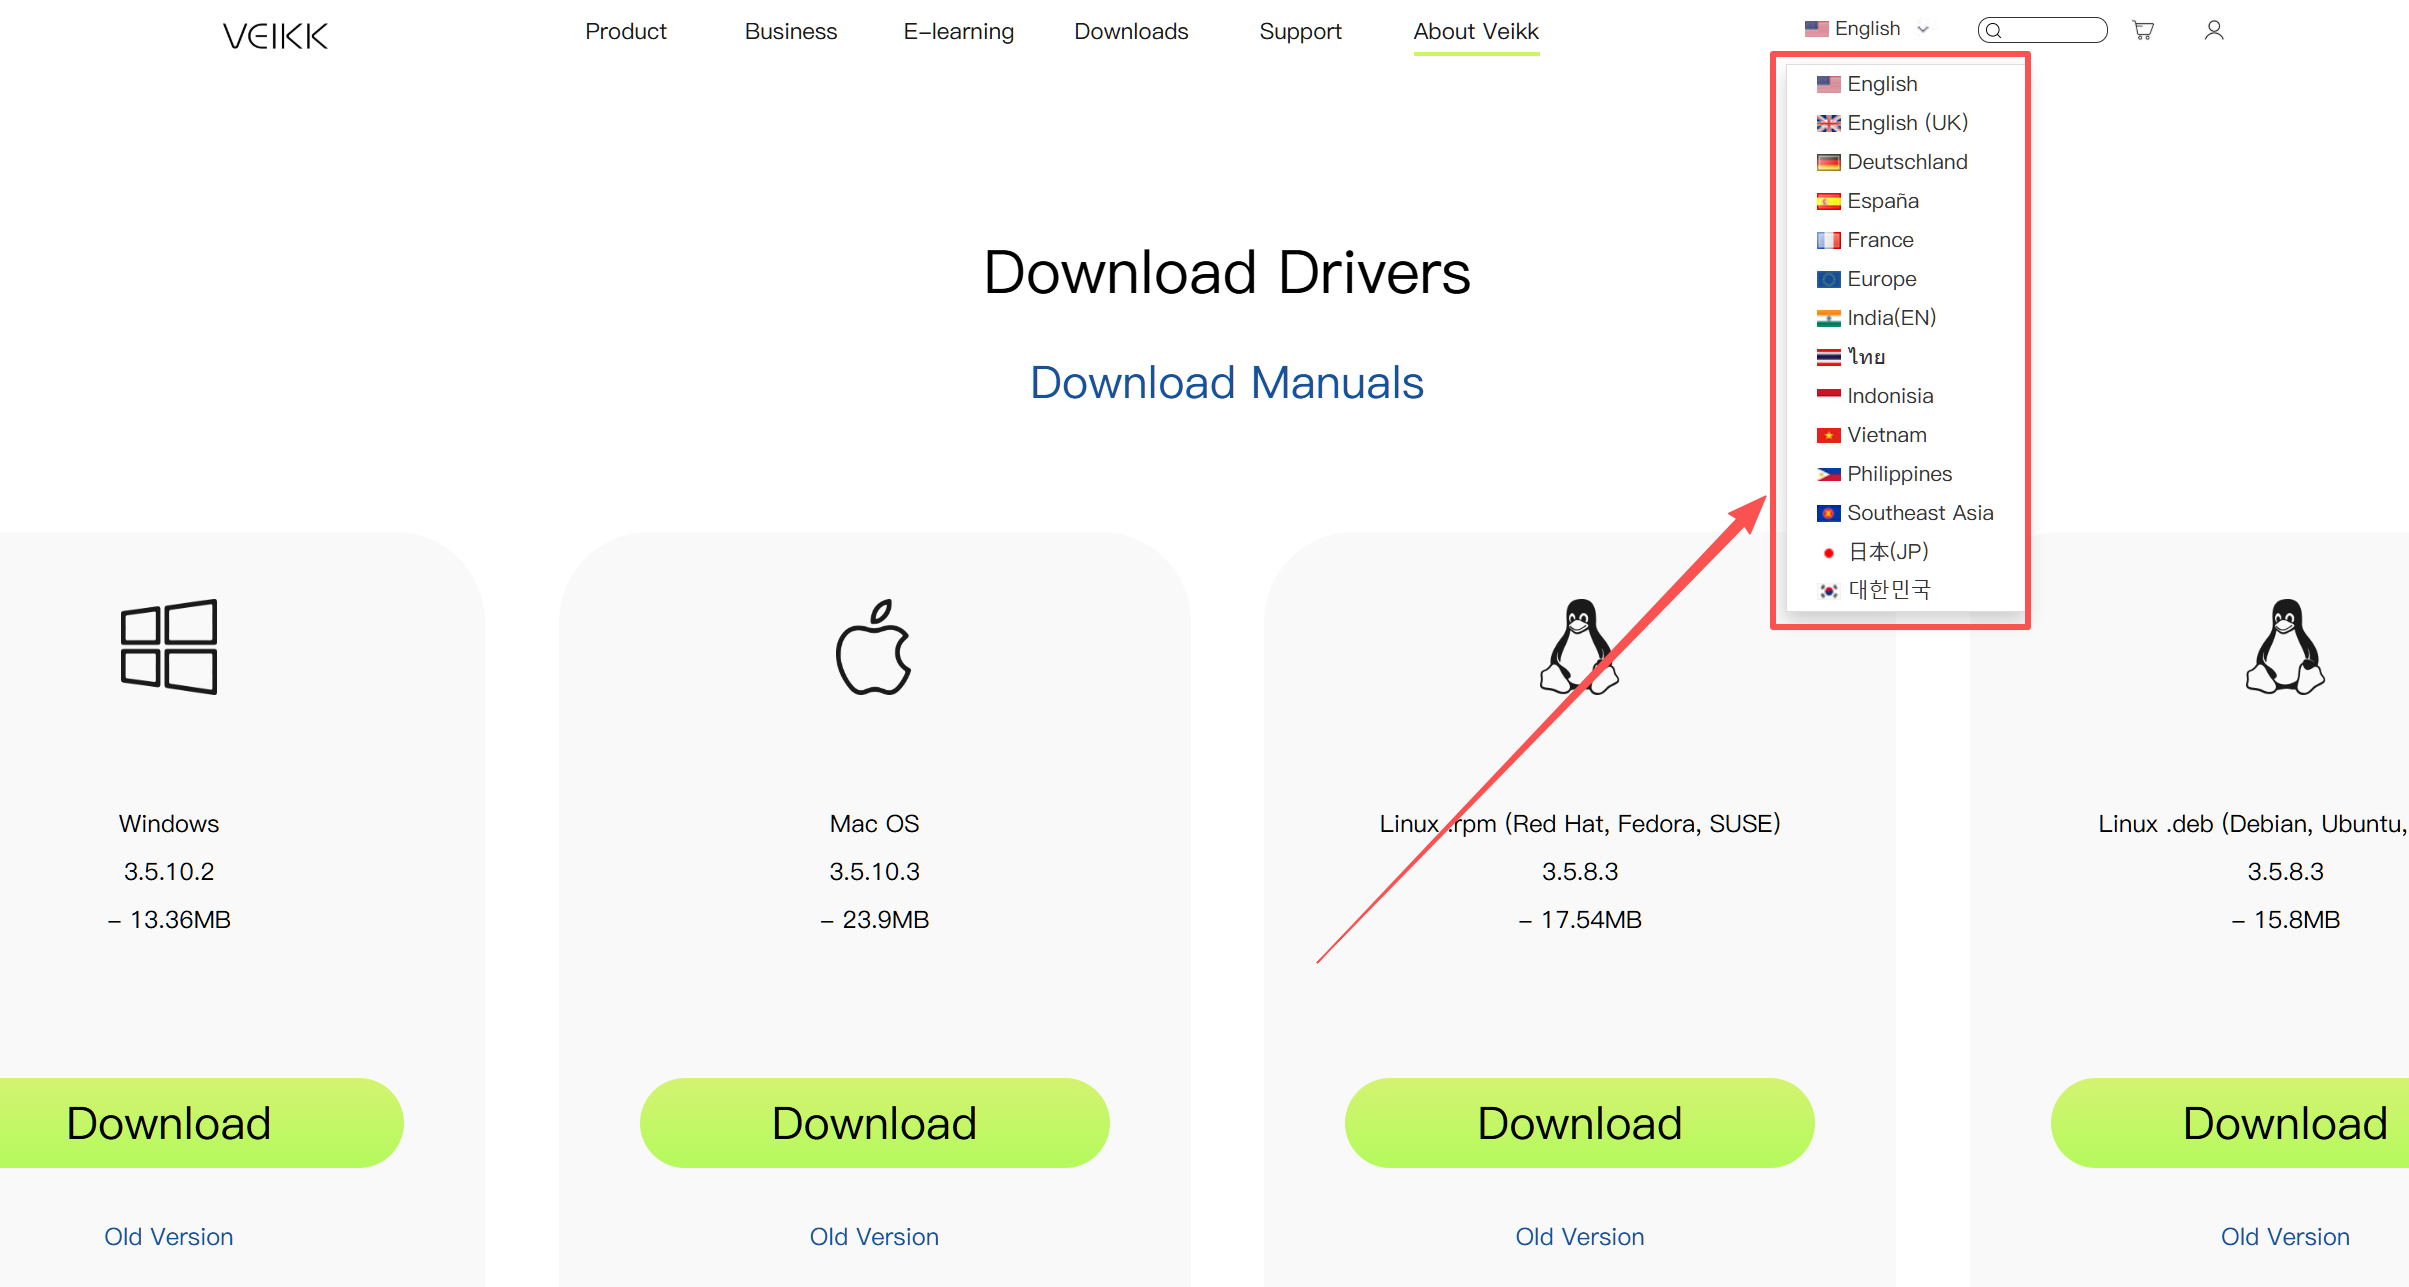Select English (UK) language option
Viewport: 2409px width, 1287px height.
click(1907, 123)
